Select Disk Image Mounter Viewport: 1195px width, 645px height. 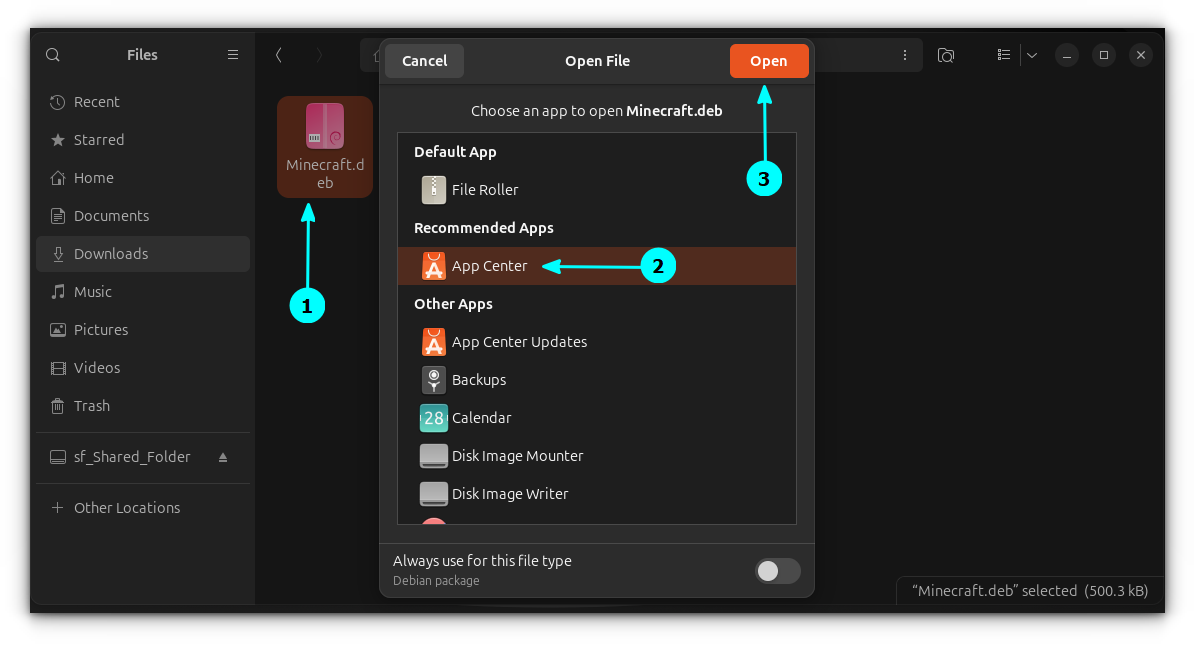(597, 456)
